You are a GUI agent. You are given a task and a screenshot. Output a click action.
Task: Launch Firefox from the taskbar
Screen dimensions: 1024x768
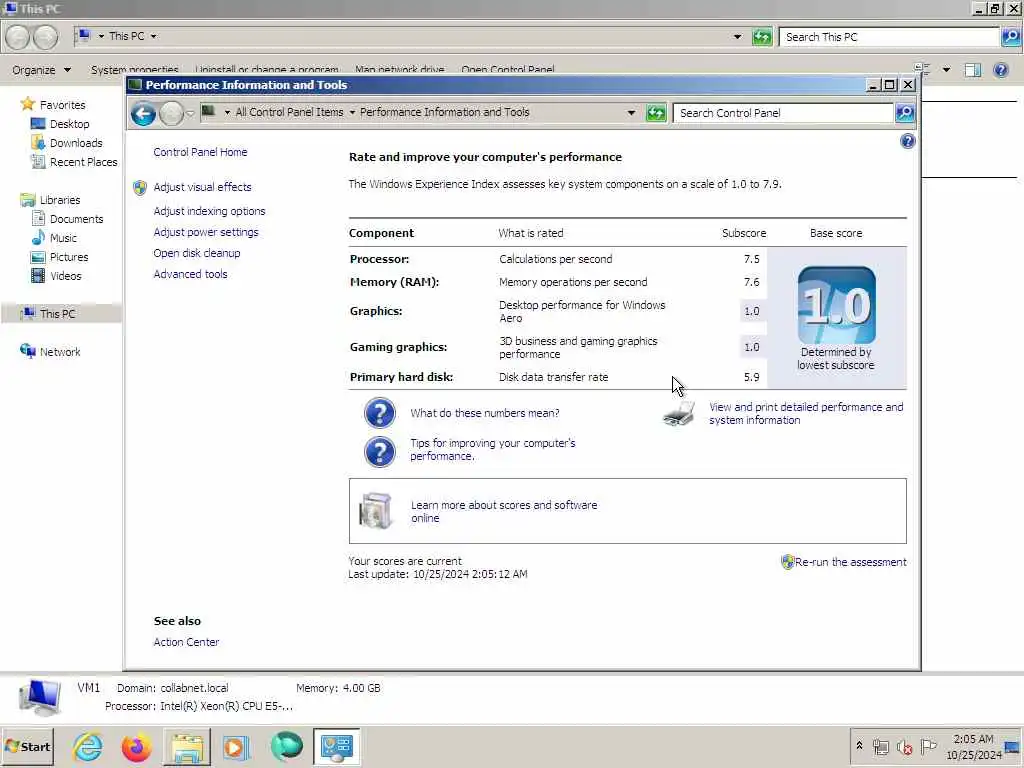tap(136, 746)
